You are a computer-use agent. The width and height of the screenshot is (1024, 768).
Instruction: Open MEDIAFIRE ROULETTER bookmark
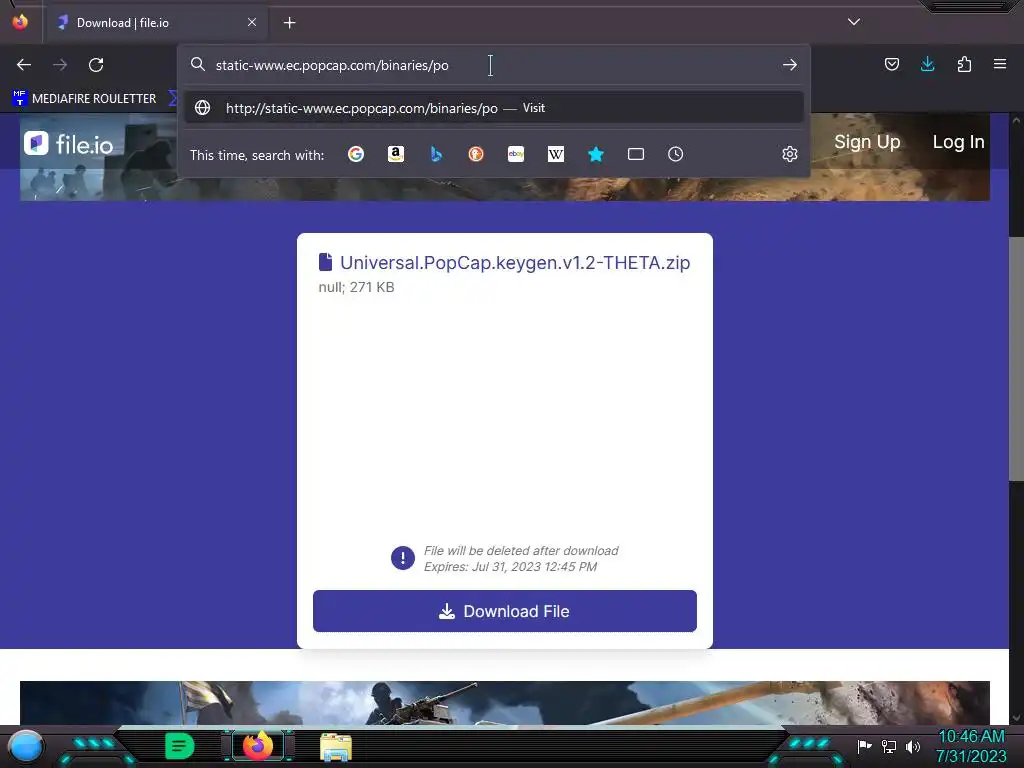85,99
